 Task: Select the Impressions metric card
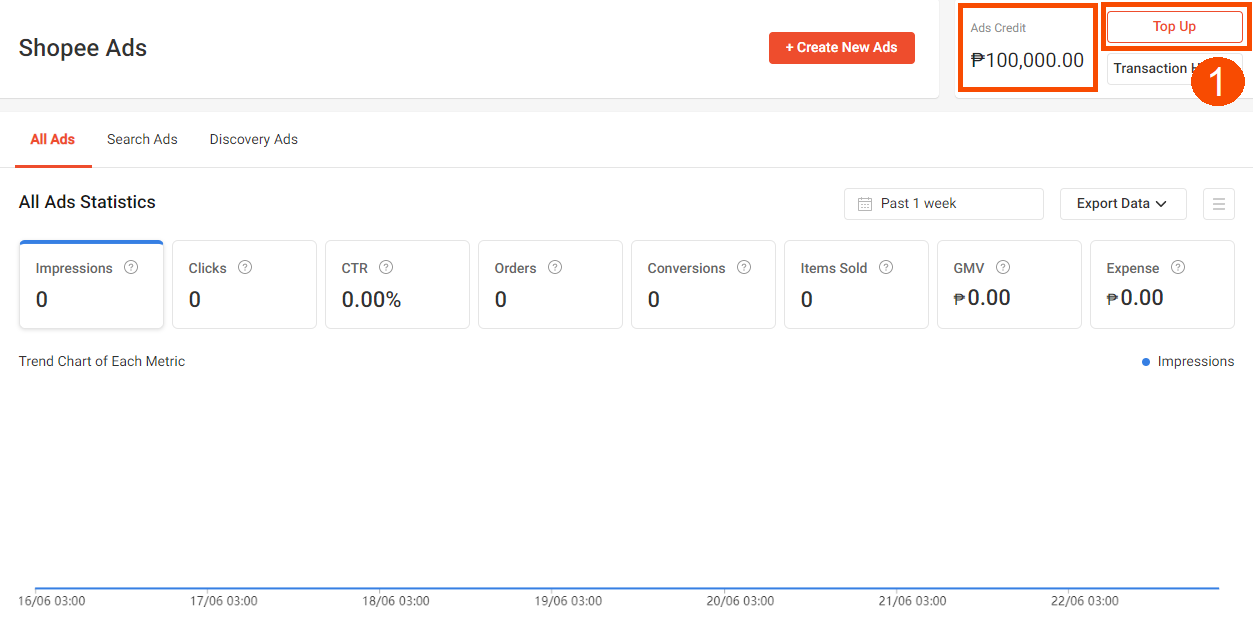click(91, 285)
